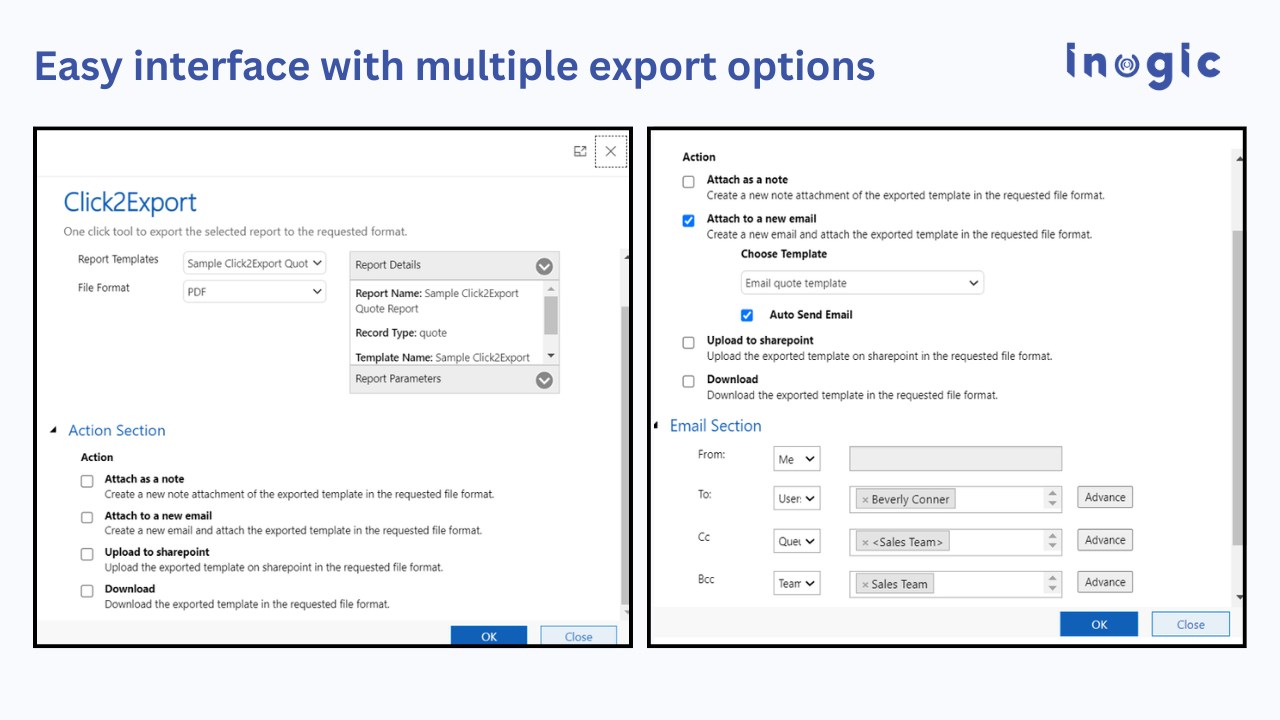Uncheck Attach to a new email in right dialog

688,221
